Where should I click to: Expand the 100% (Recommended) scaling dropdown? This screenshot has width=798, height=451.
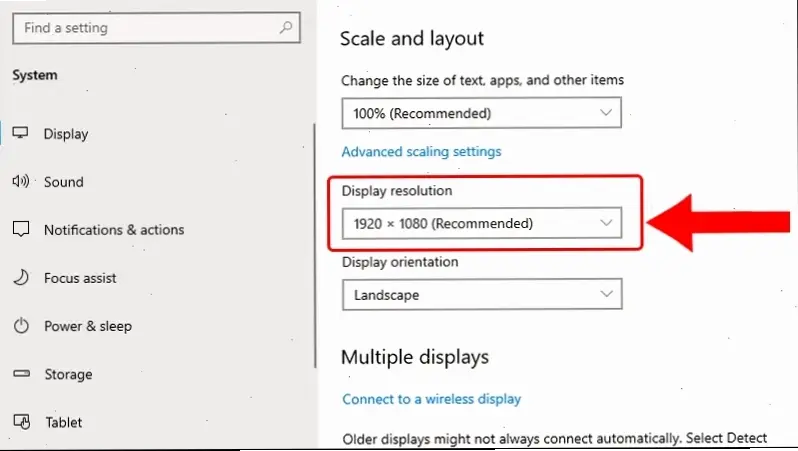[481, 112]
